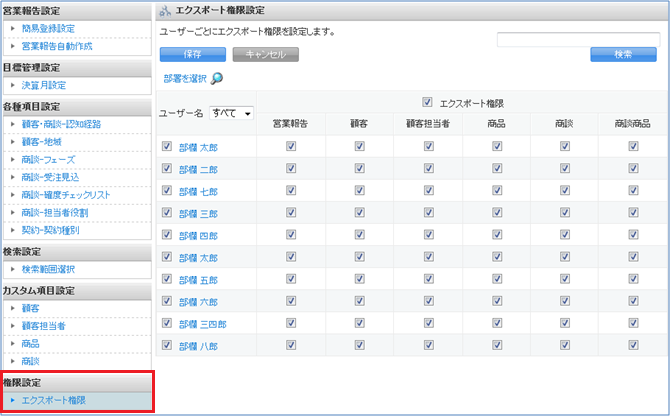Open 顧客担当者 under カスタム項目設定

click(x=44, y=325)
